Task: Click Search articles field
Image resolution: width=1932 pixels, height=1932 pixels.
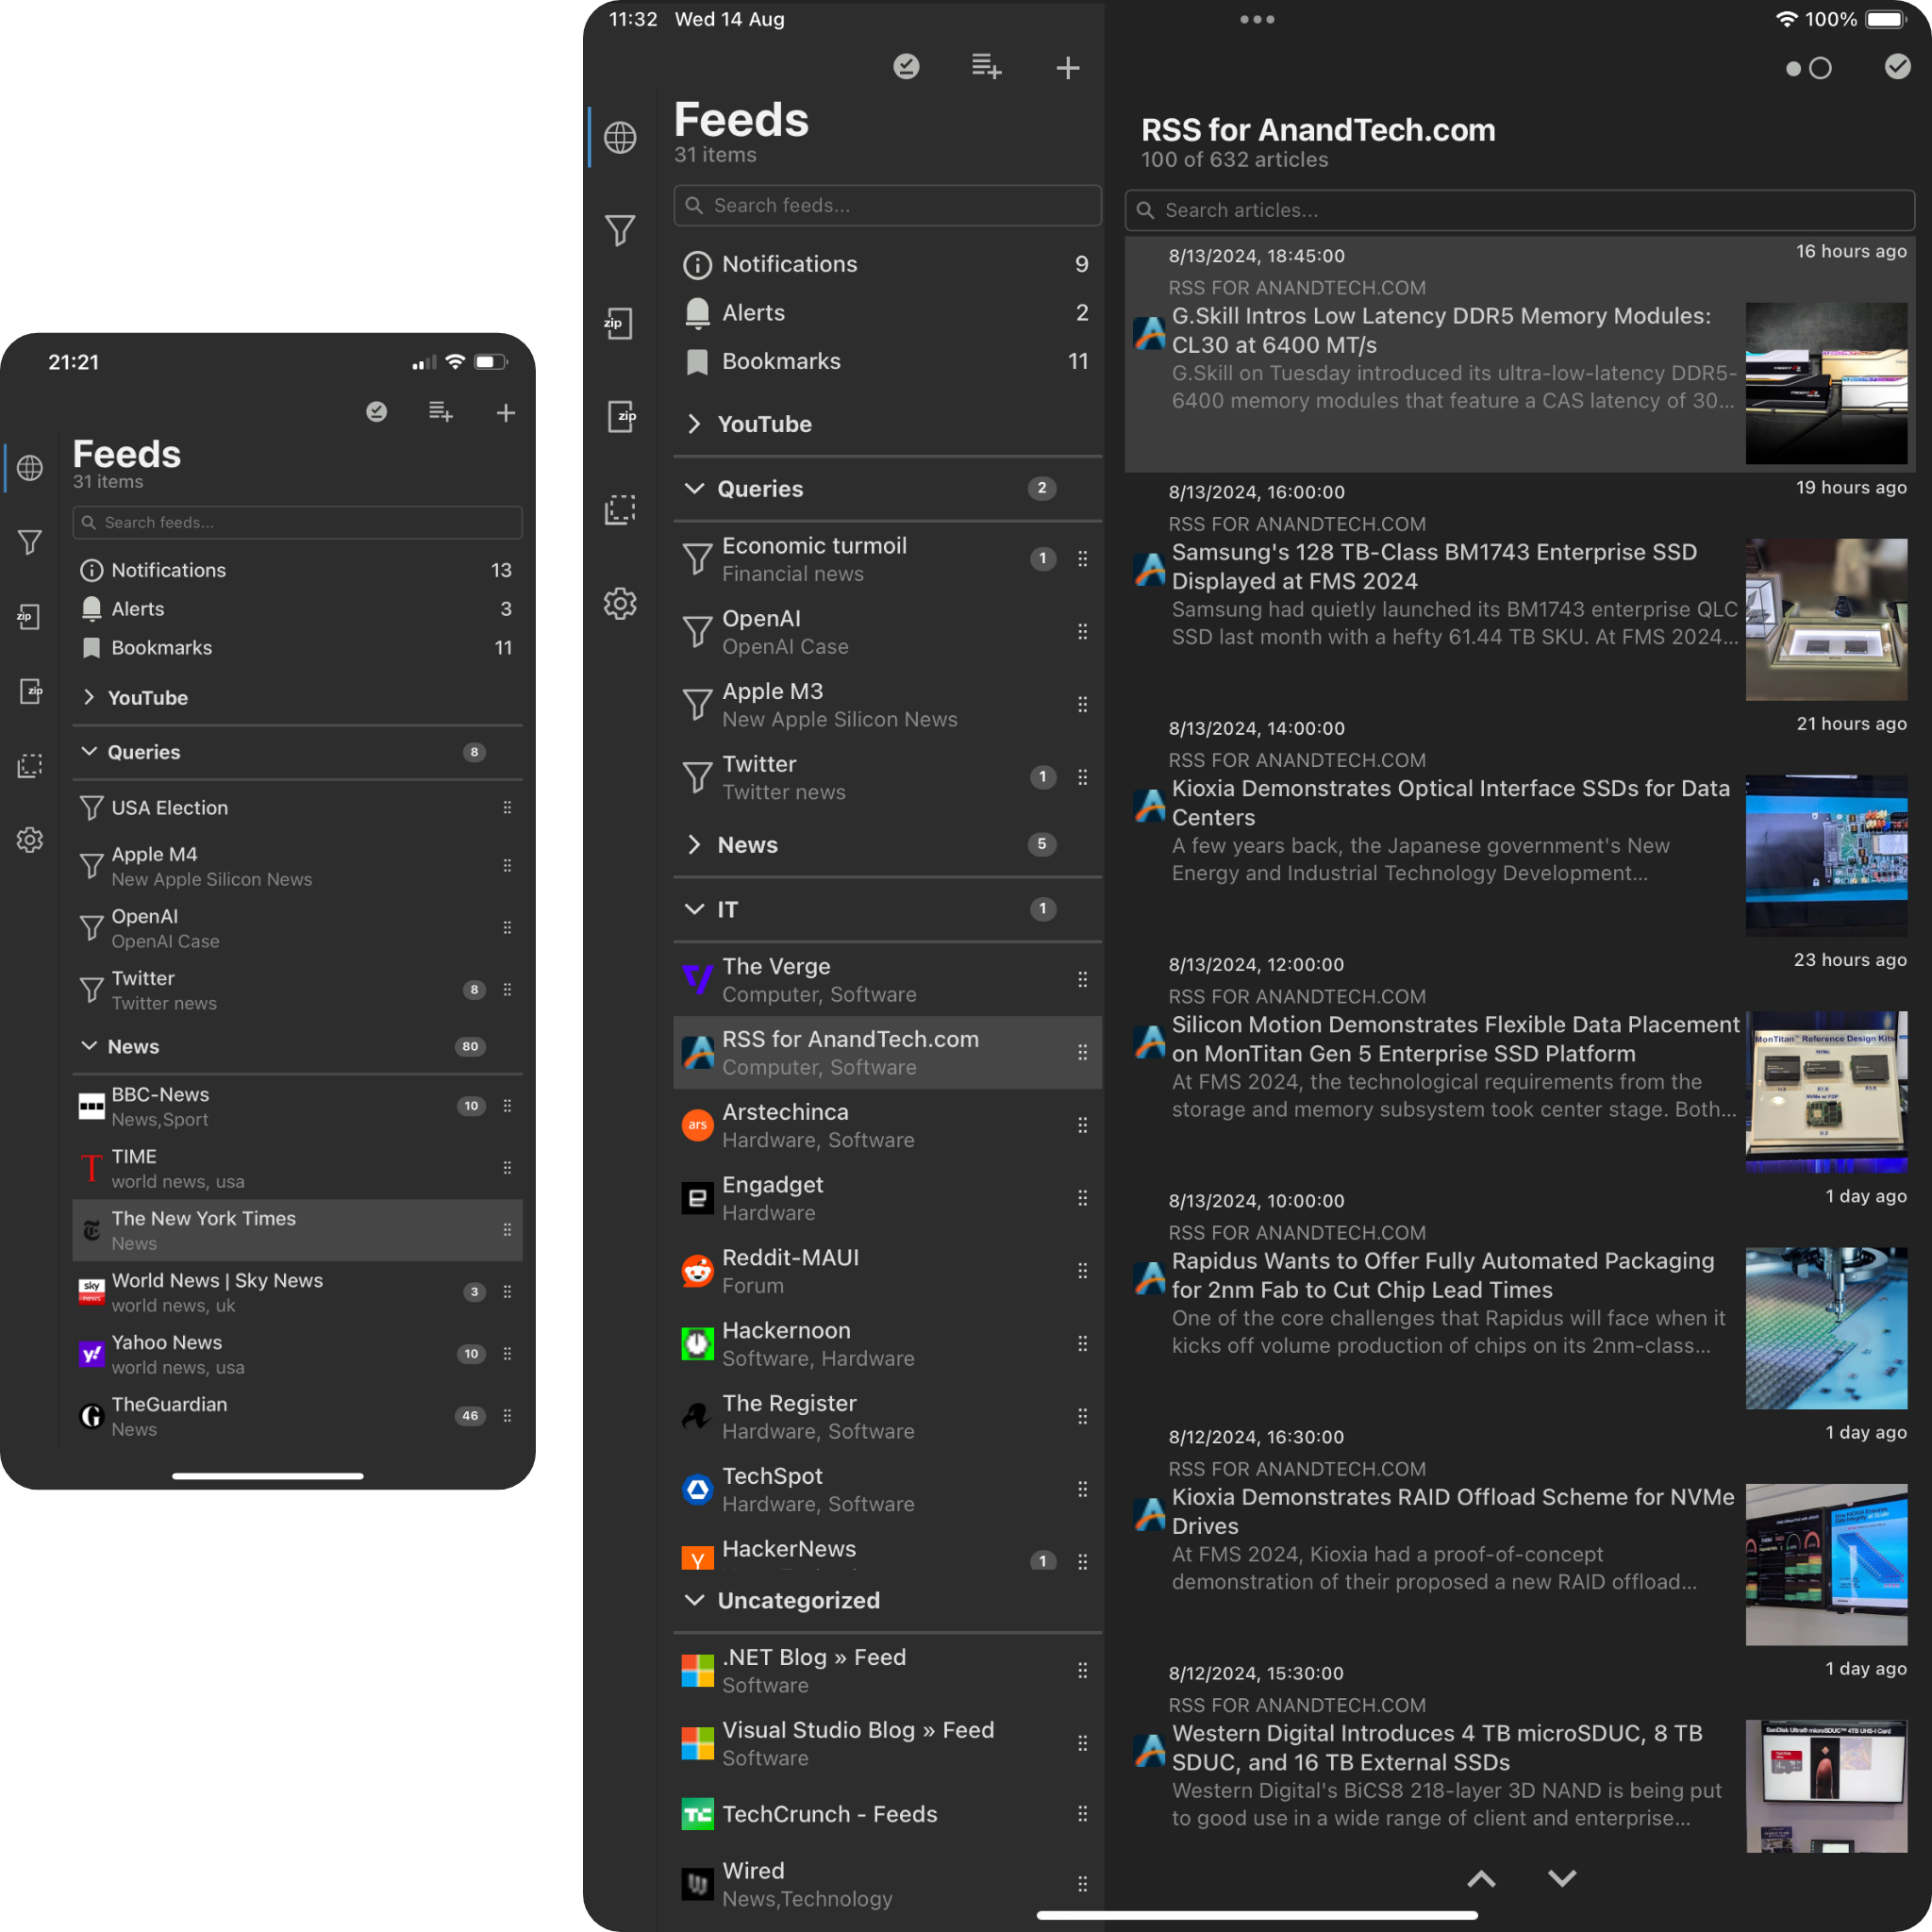Action: click(1519, 210)
